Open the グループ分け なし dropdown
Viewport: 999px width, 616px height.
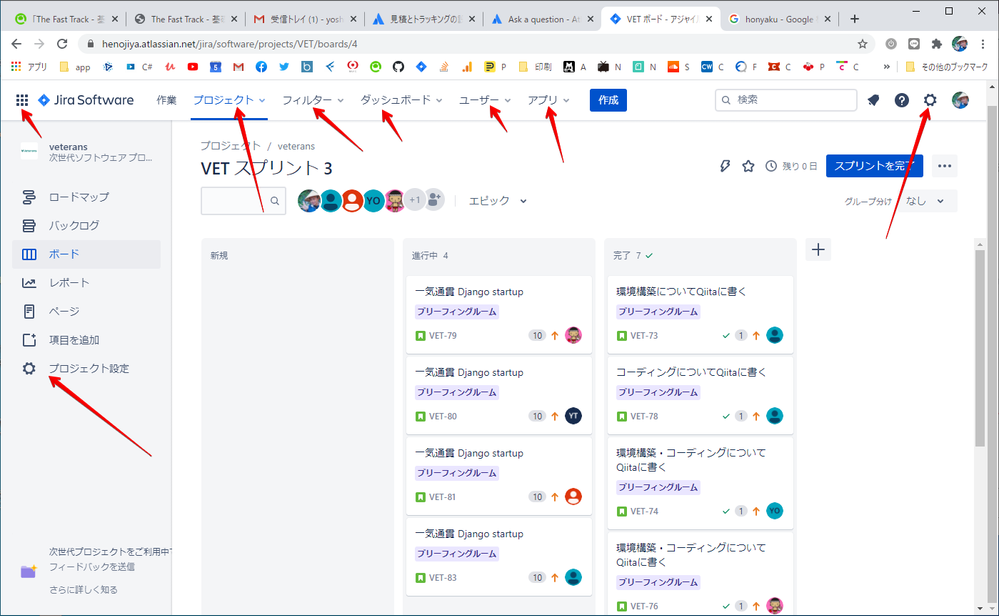point(921,200)
